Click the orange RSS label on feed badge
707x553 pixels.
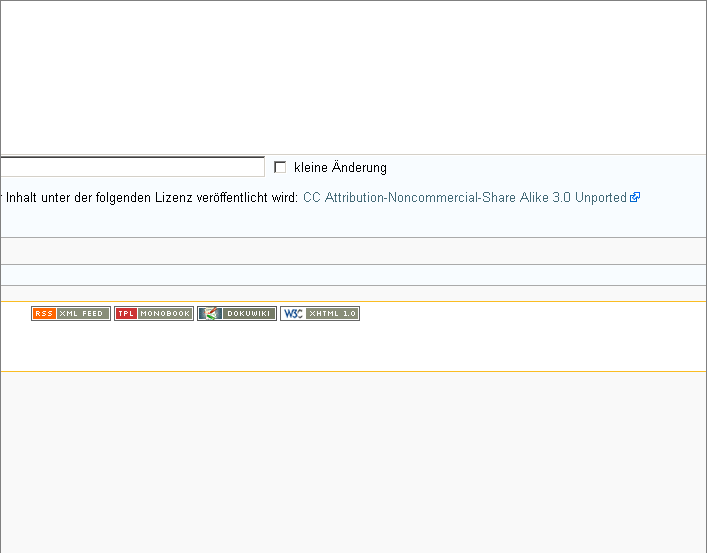44,314
